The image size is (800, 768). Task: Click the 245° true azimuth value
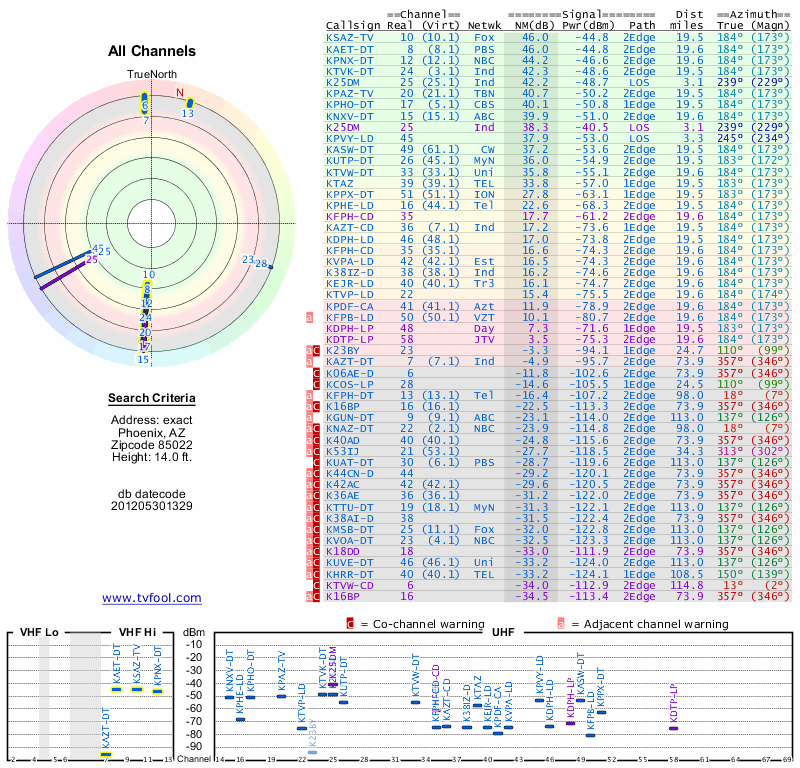click(x=730, y=138)
